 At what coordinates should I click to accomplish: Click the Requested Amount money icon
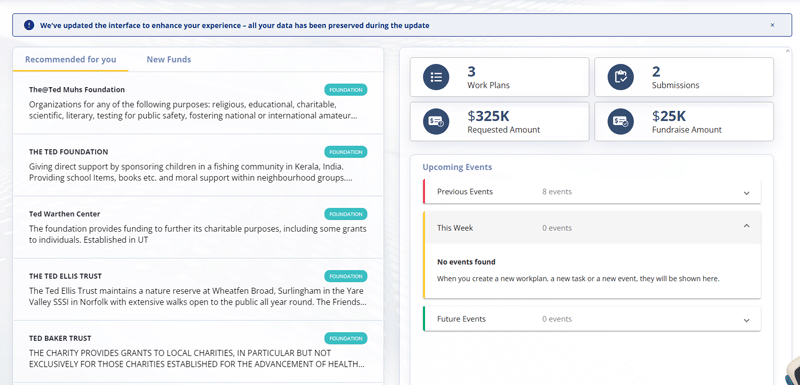tap(436, 122)
